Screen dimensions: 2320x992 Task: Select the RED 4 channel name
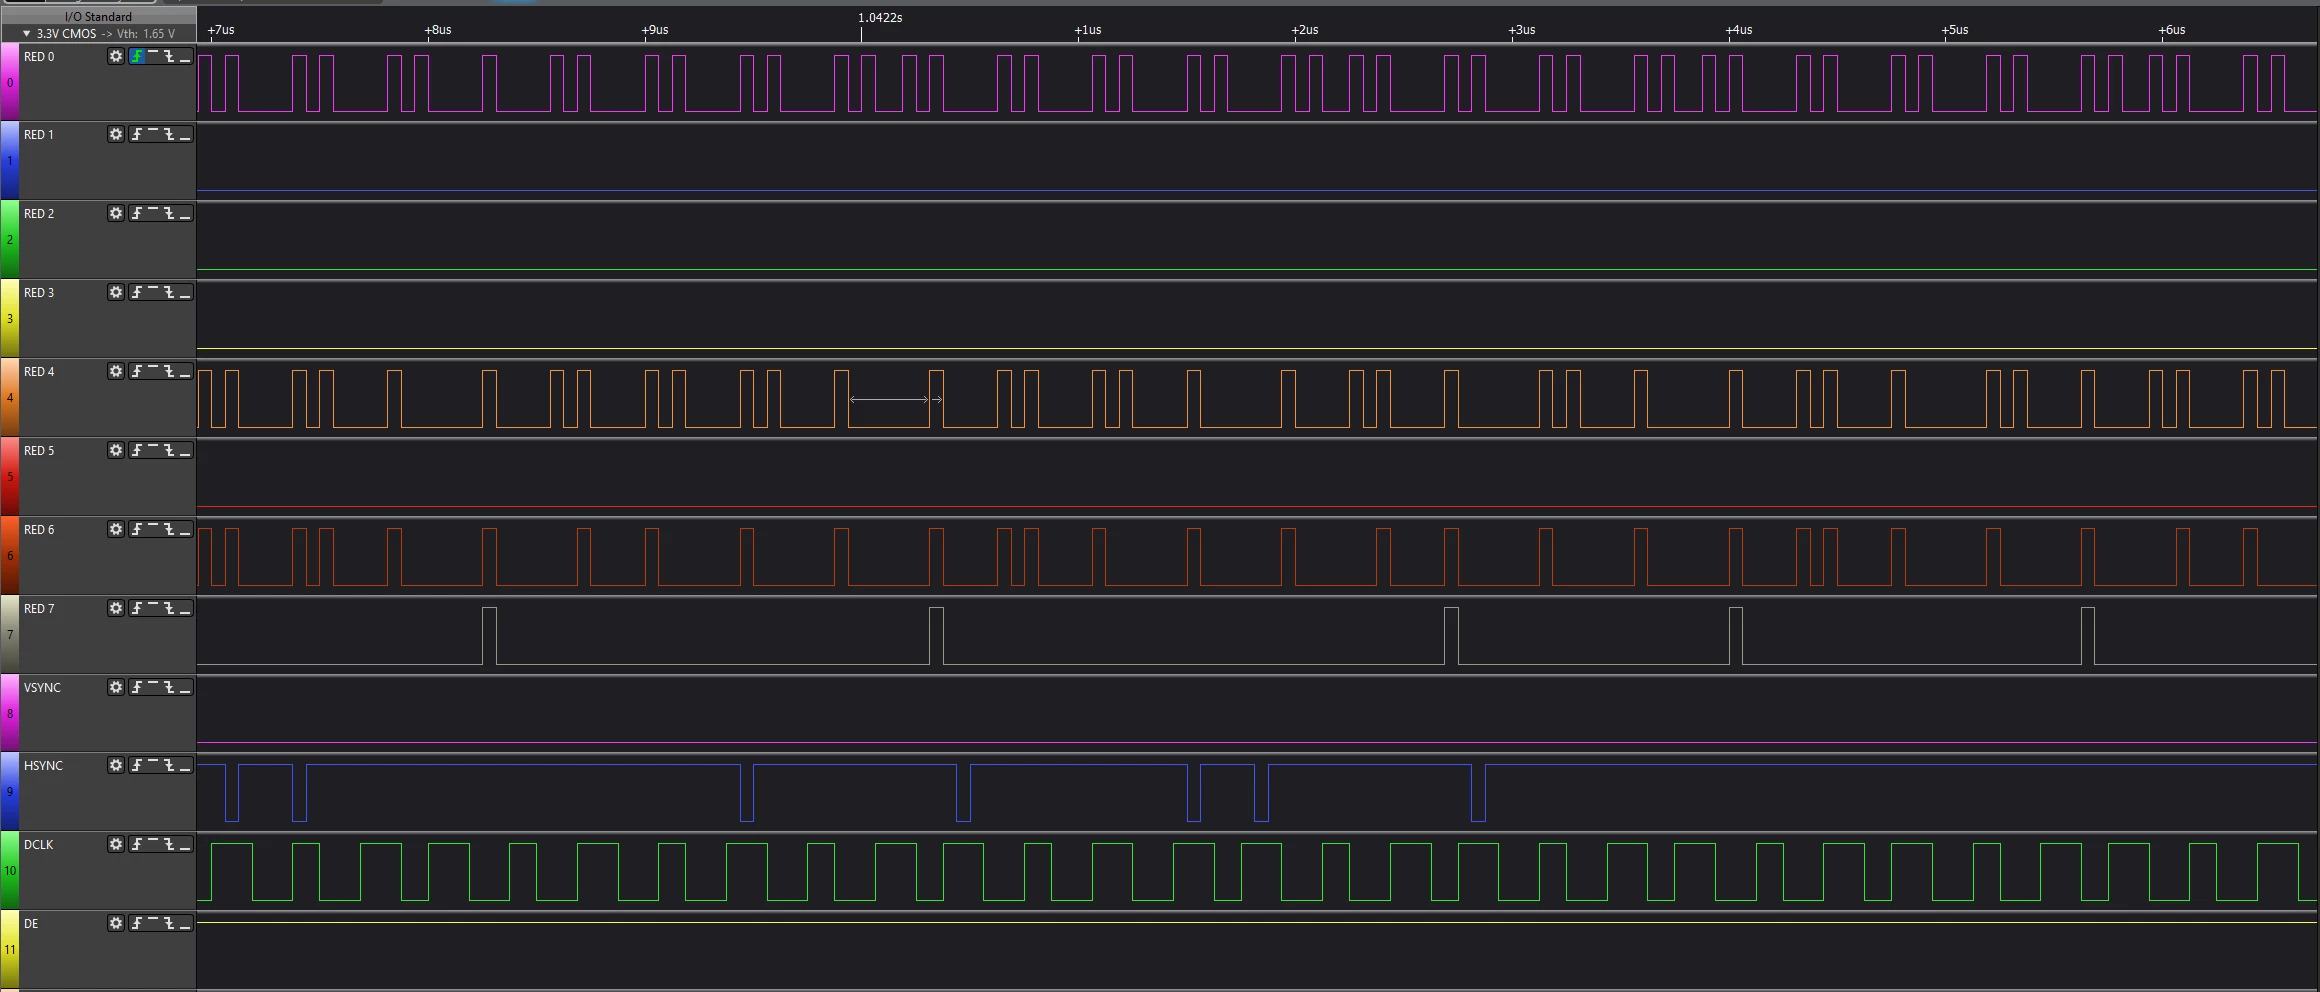(39, 372)
